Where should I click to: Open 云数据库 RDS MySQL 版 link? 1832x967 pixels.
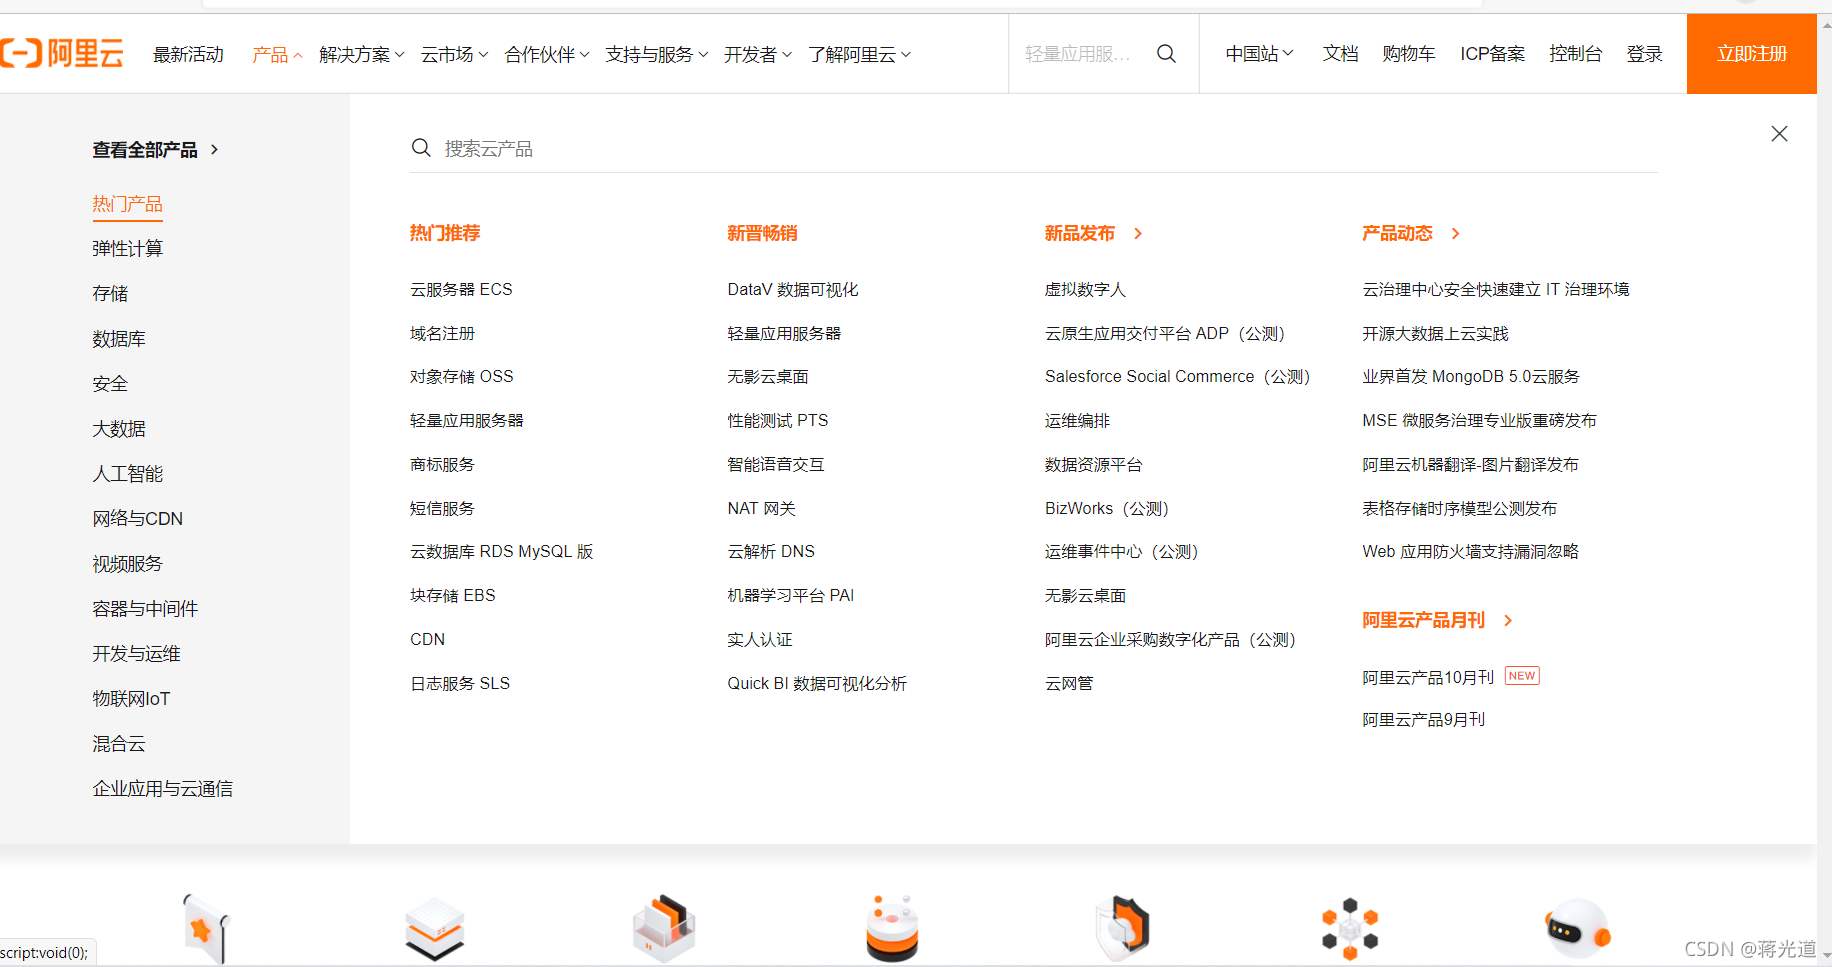[501, 551]
